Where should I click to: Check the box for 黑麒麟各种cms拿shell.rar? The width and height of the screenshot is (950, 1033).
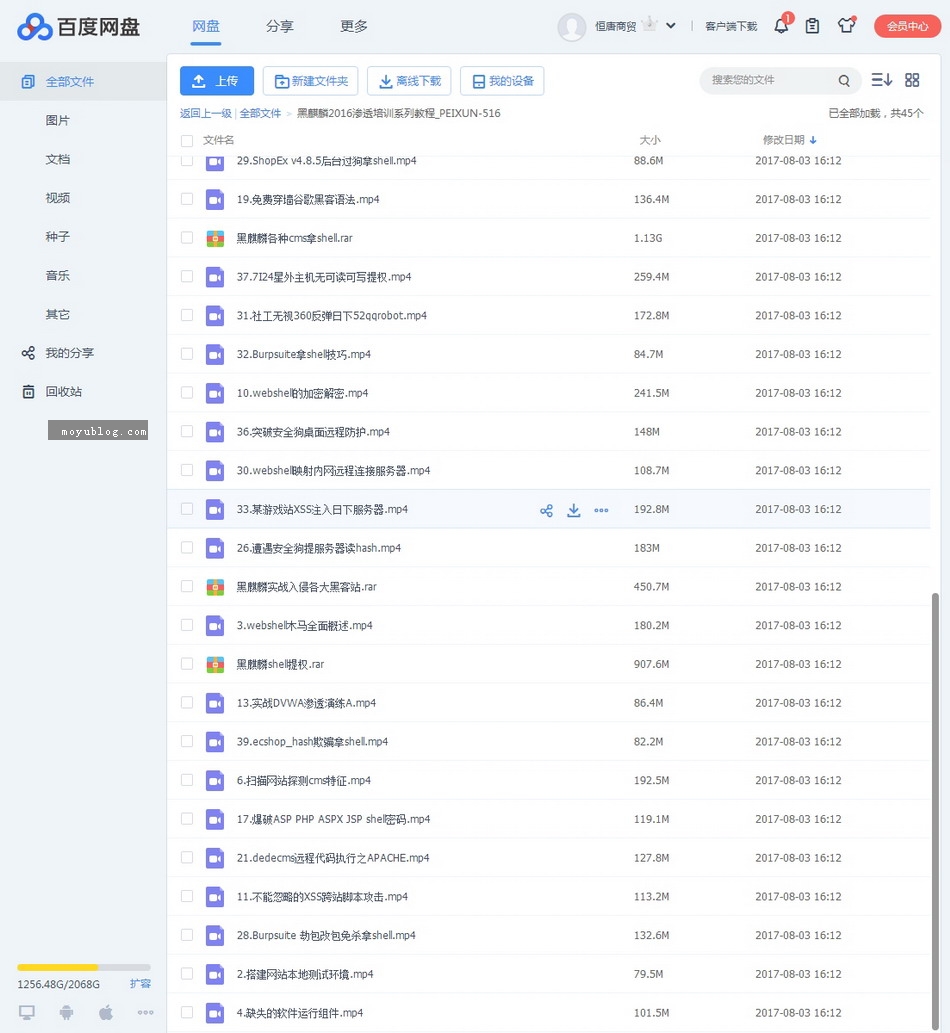187,238
